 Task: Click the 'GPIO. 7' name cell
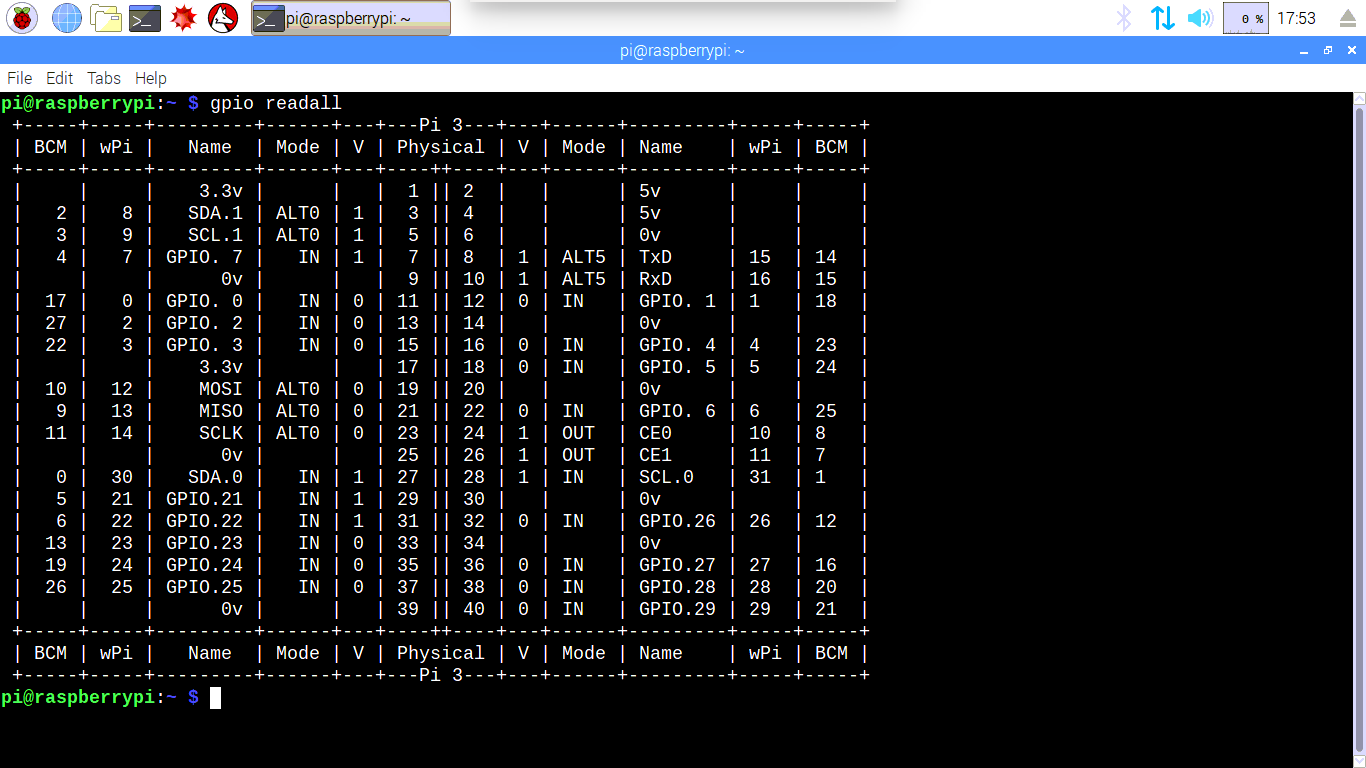[204, 257]
